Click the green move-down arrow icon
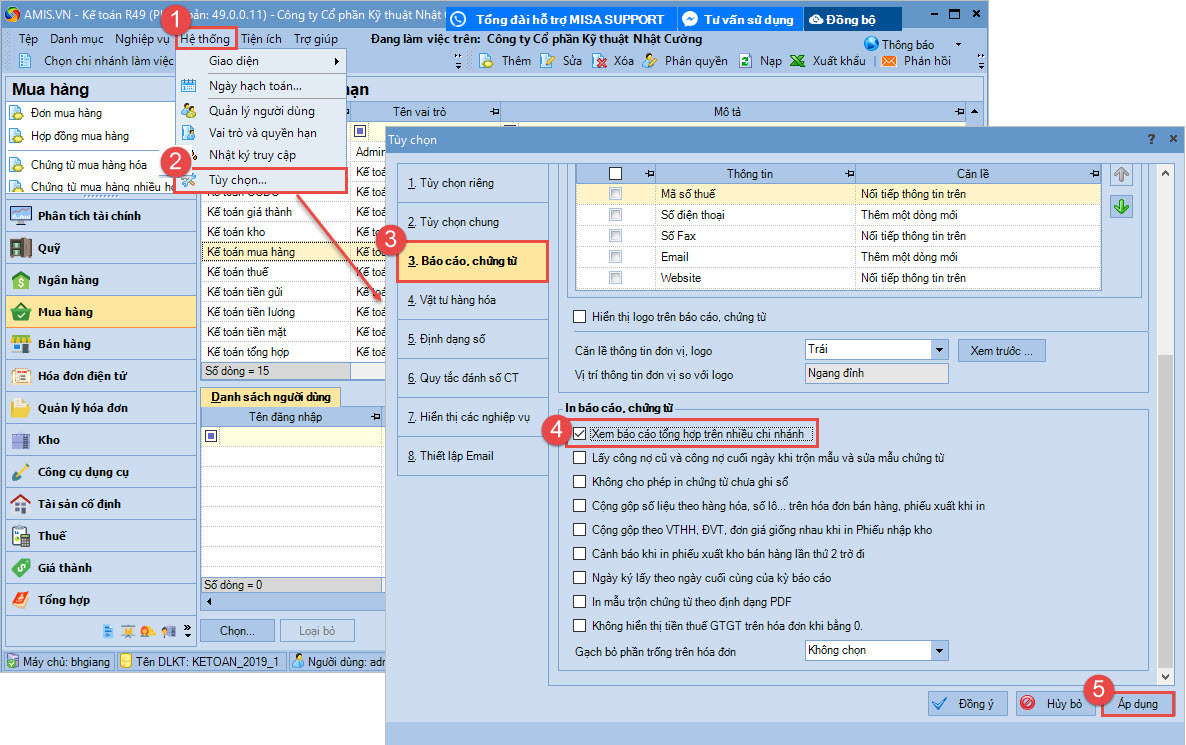This screenshot has height=745, width=1186. click(x=1121, y=207)
